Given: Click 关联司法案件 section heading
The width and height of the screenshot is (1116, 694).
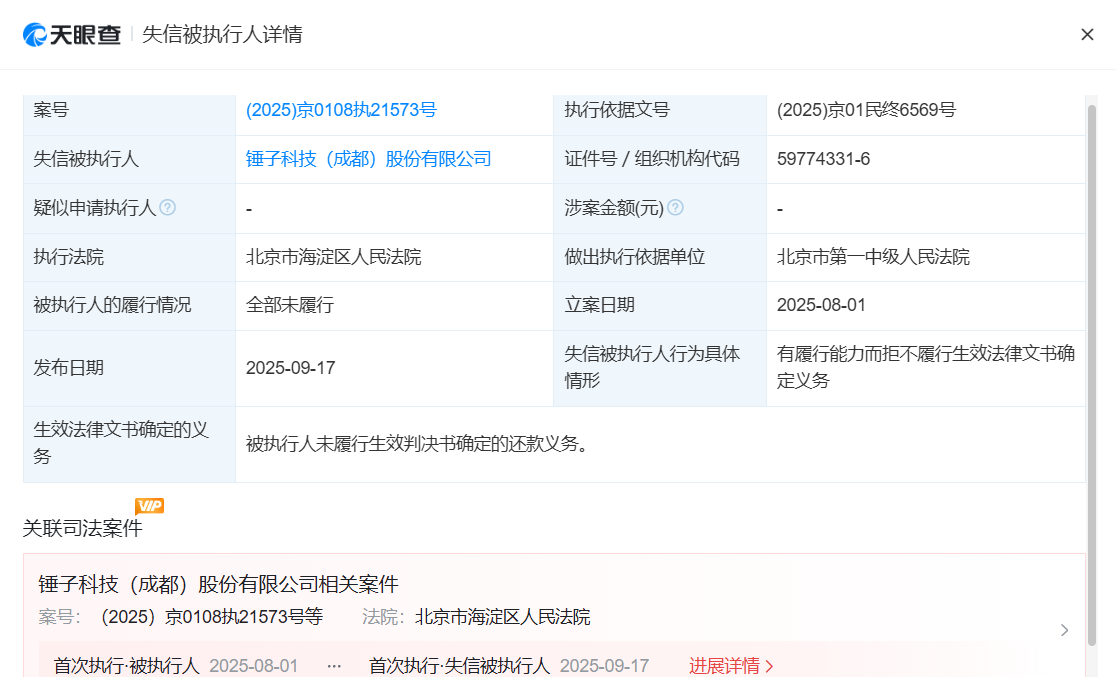Looking at the screenshot, I should point(83,528).
